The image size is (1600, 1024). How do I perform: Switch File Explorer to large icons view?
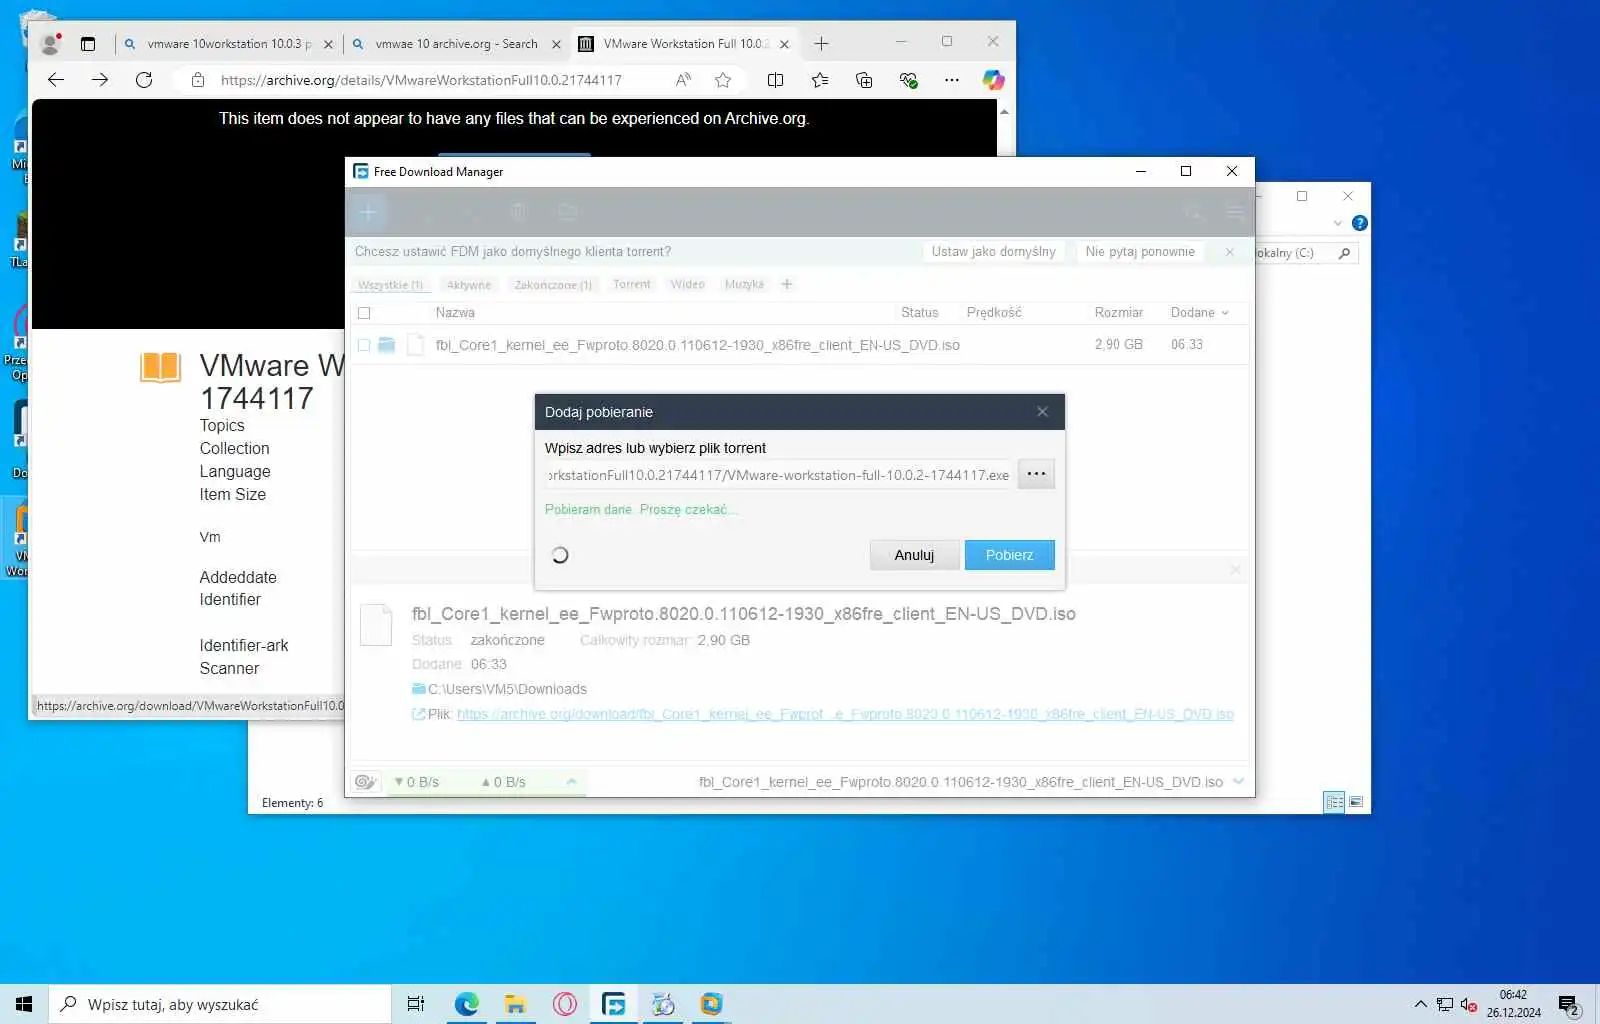1356,802
